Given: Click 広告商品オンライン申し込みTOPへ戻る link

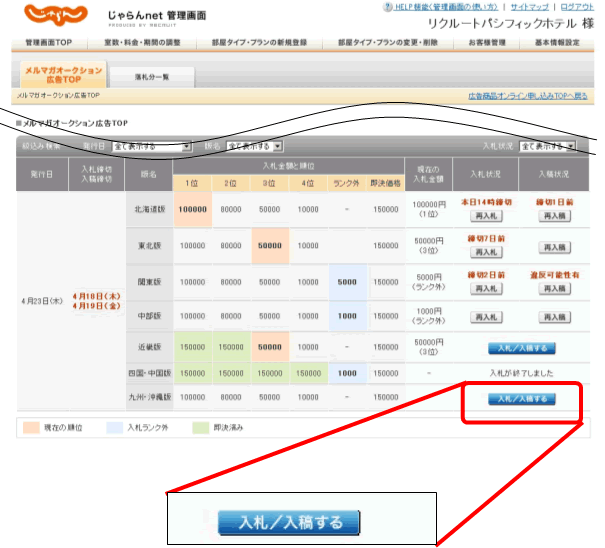Looking at the screenshot, I should (x=528, y=96).
